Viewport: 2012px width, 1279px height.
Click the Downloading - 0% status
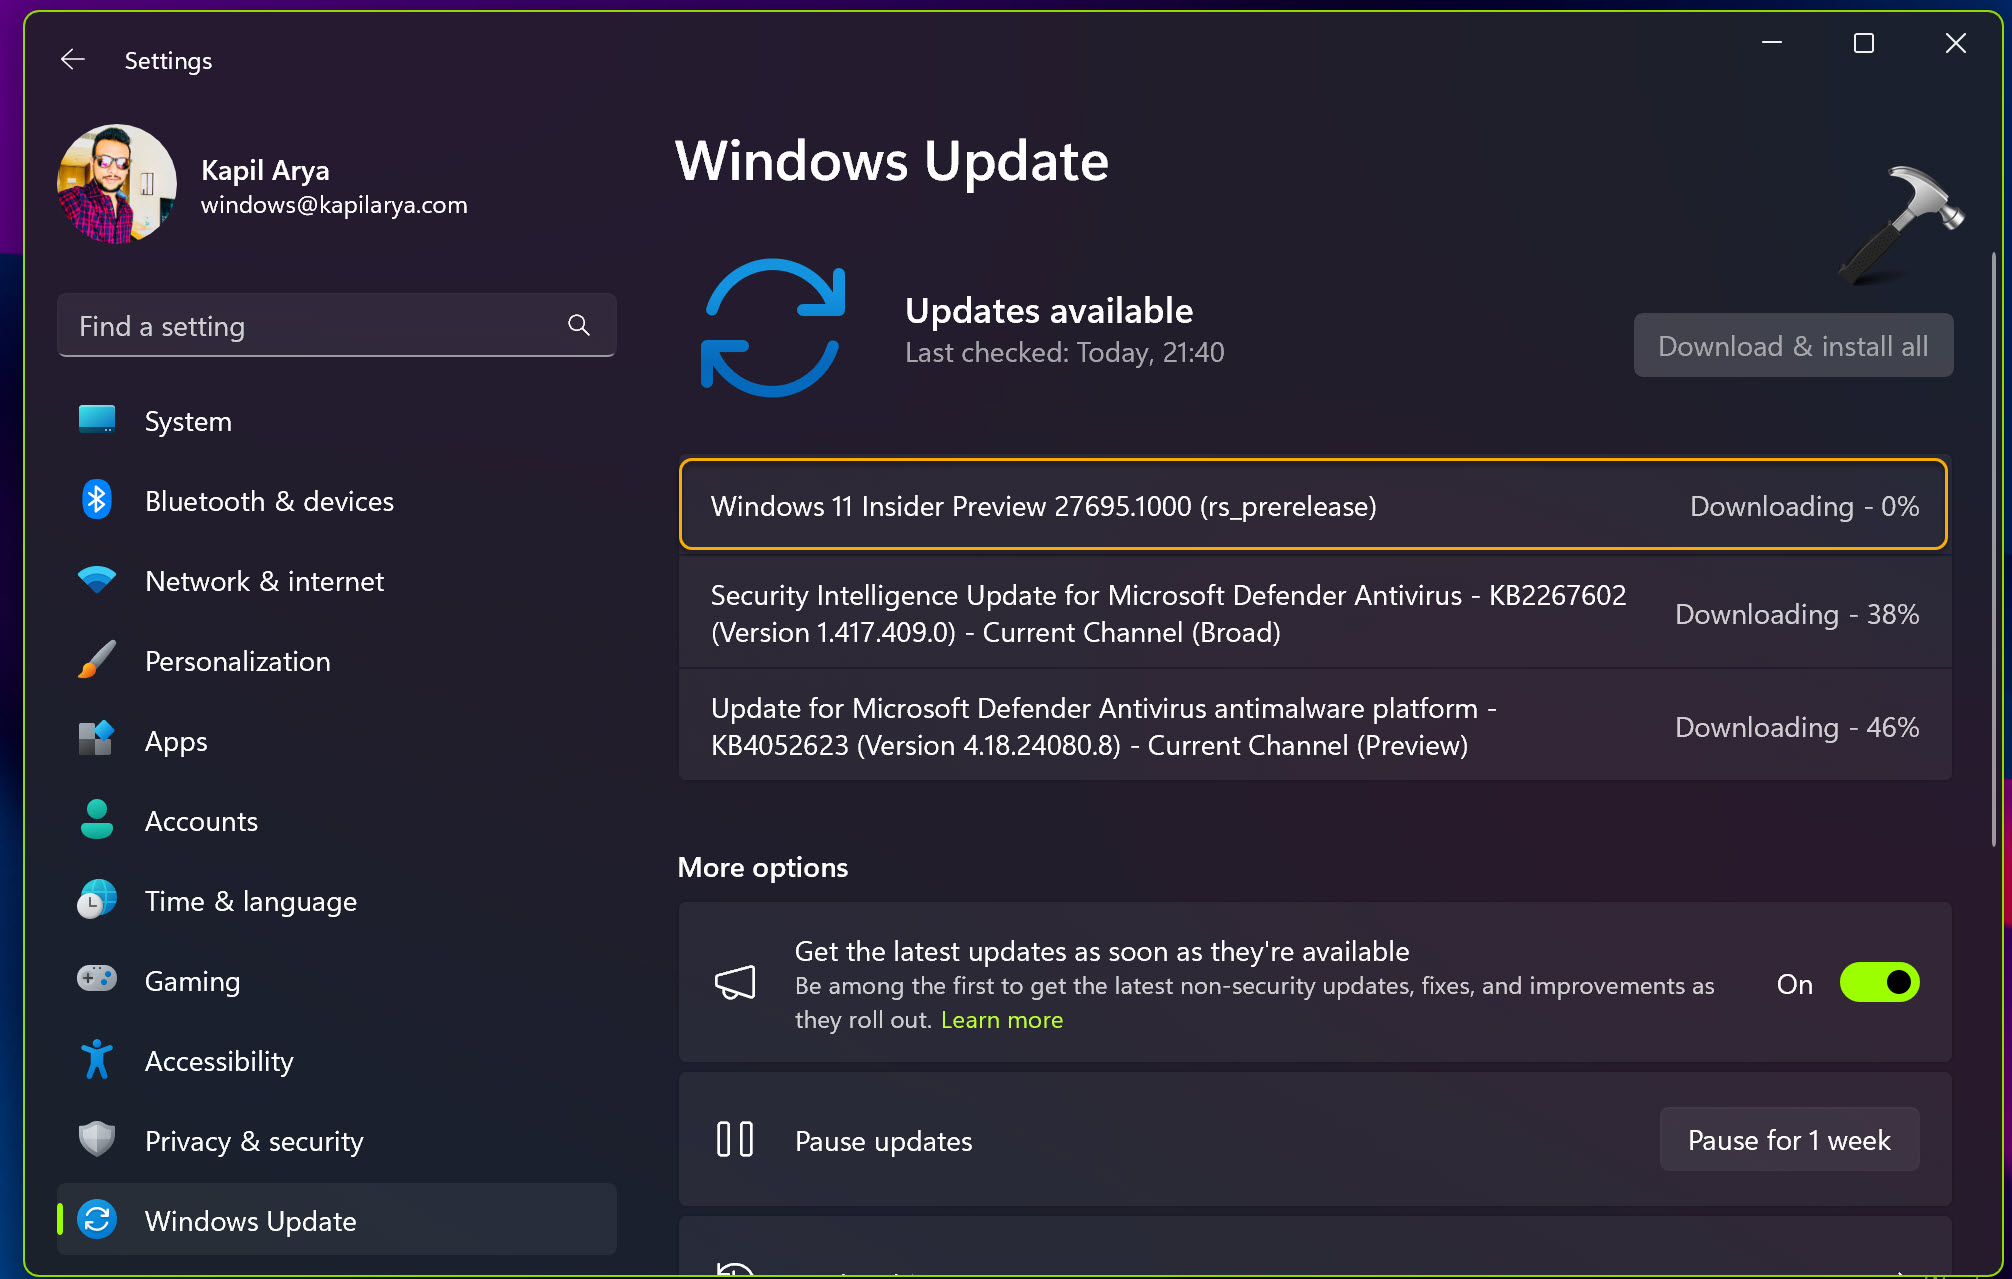(x=1804, y=506)
